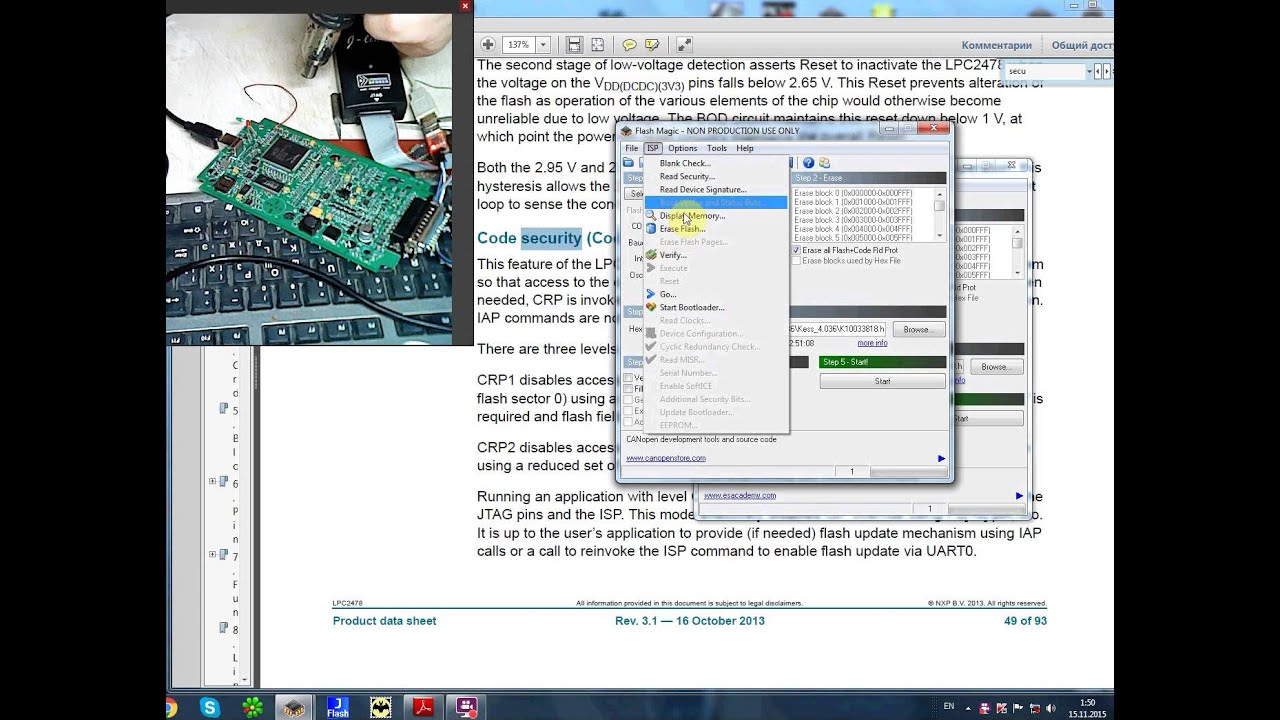Viewport: 1280px width, 720px height.
Task: Choose Erase Flash from ISP menu
Action: click(716, 228)
